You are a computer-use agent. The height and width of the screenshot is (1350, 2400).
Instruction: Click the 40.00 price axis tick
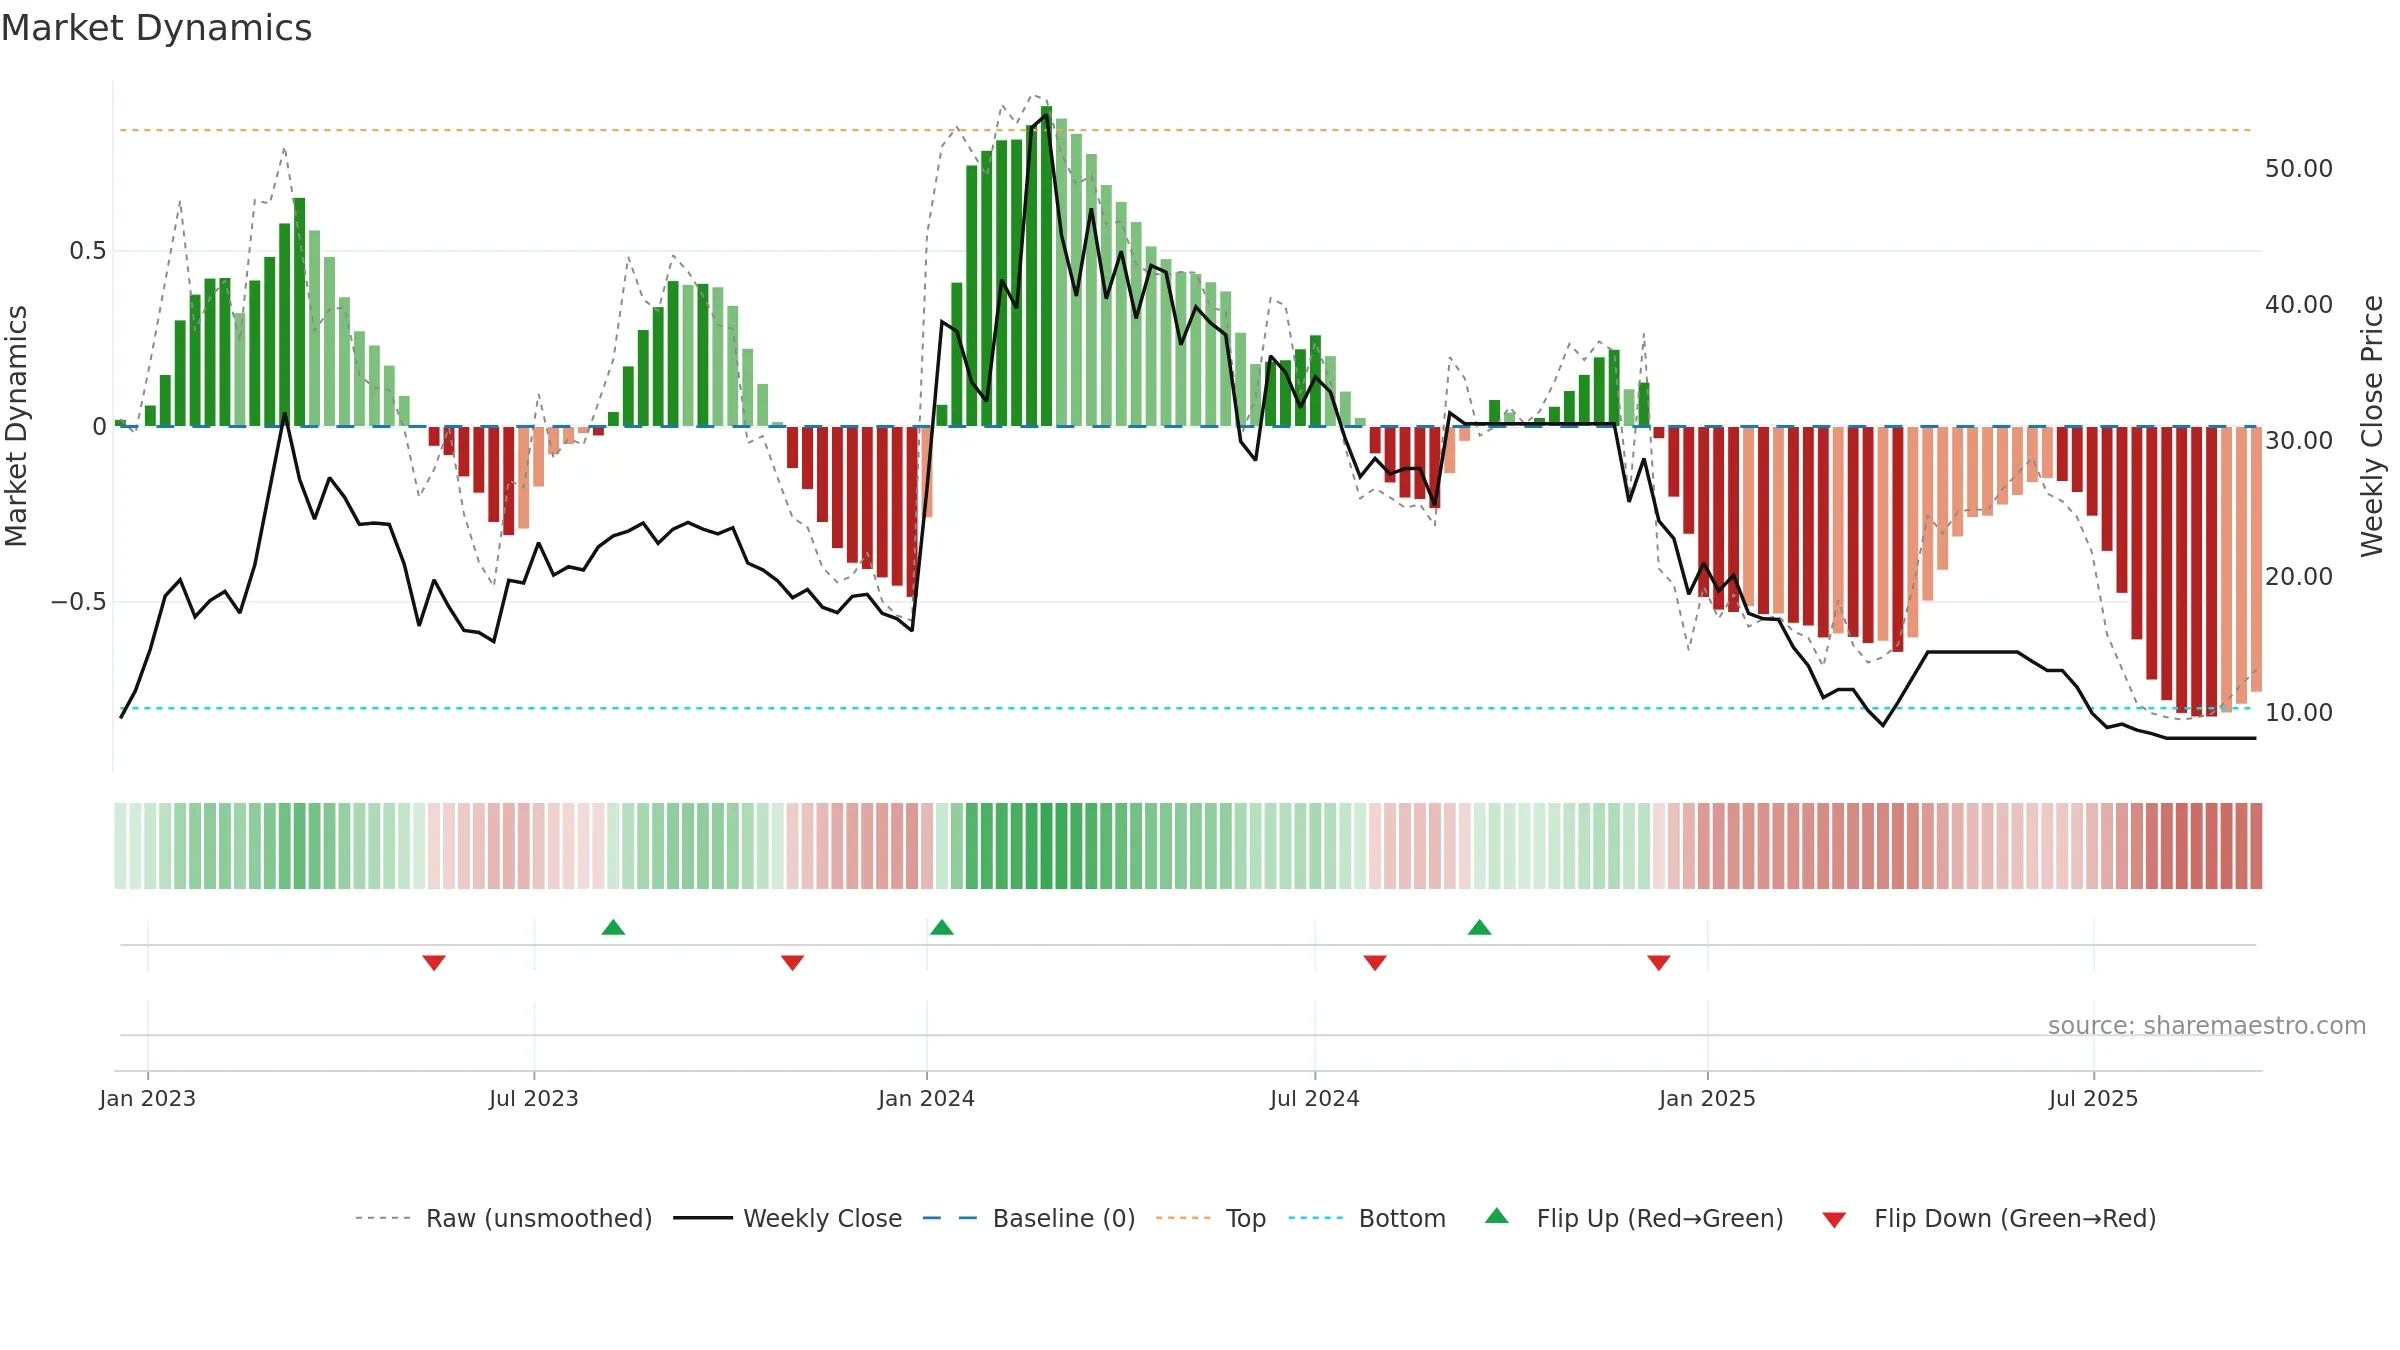click(2299, 305)
